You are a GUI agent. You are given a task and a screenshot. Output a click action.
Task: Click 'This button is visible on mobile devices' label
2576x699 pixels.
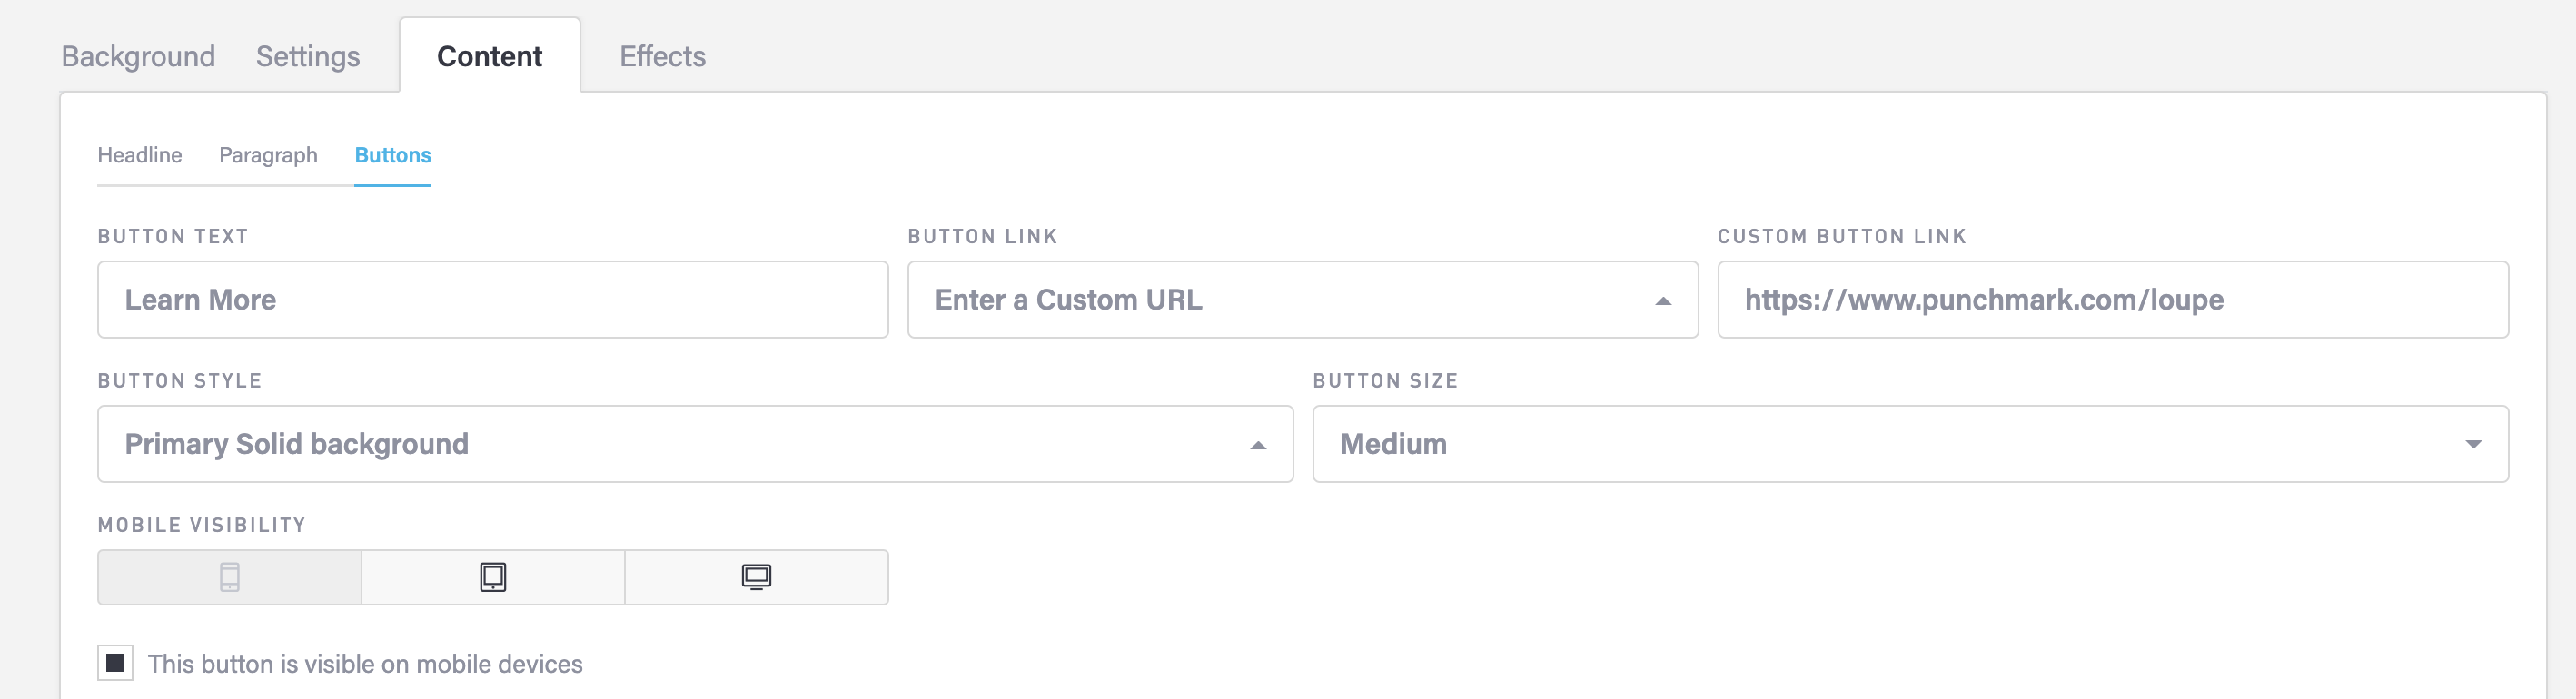click(365, 664)
